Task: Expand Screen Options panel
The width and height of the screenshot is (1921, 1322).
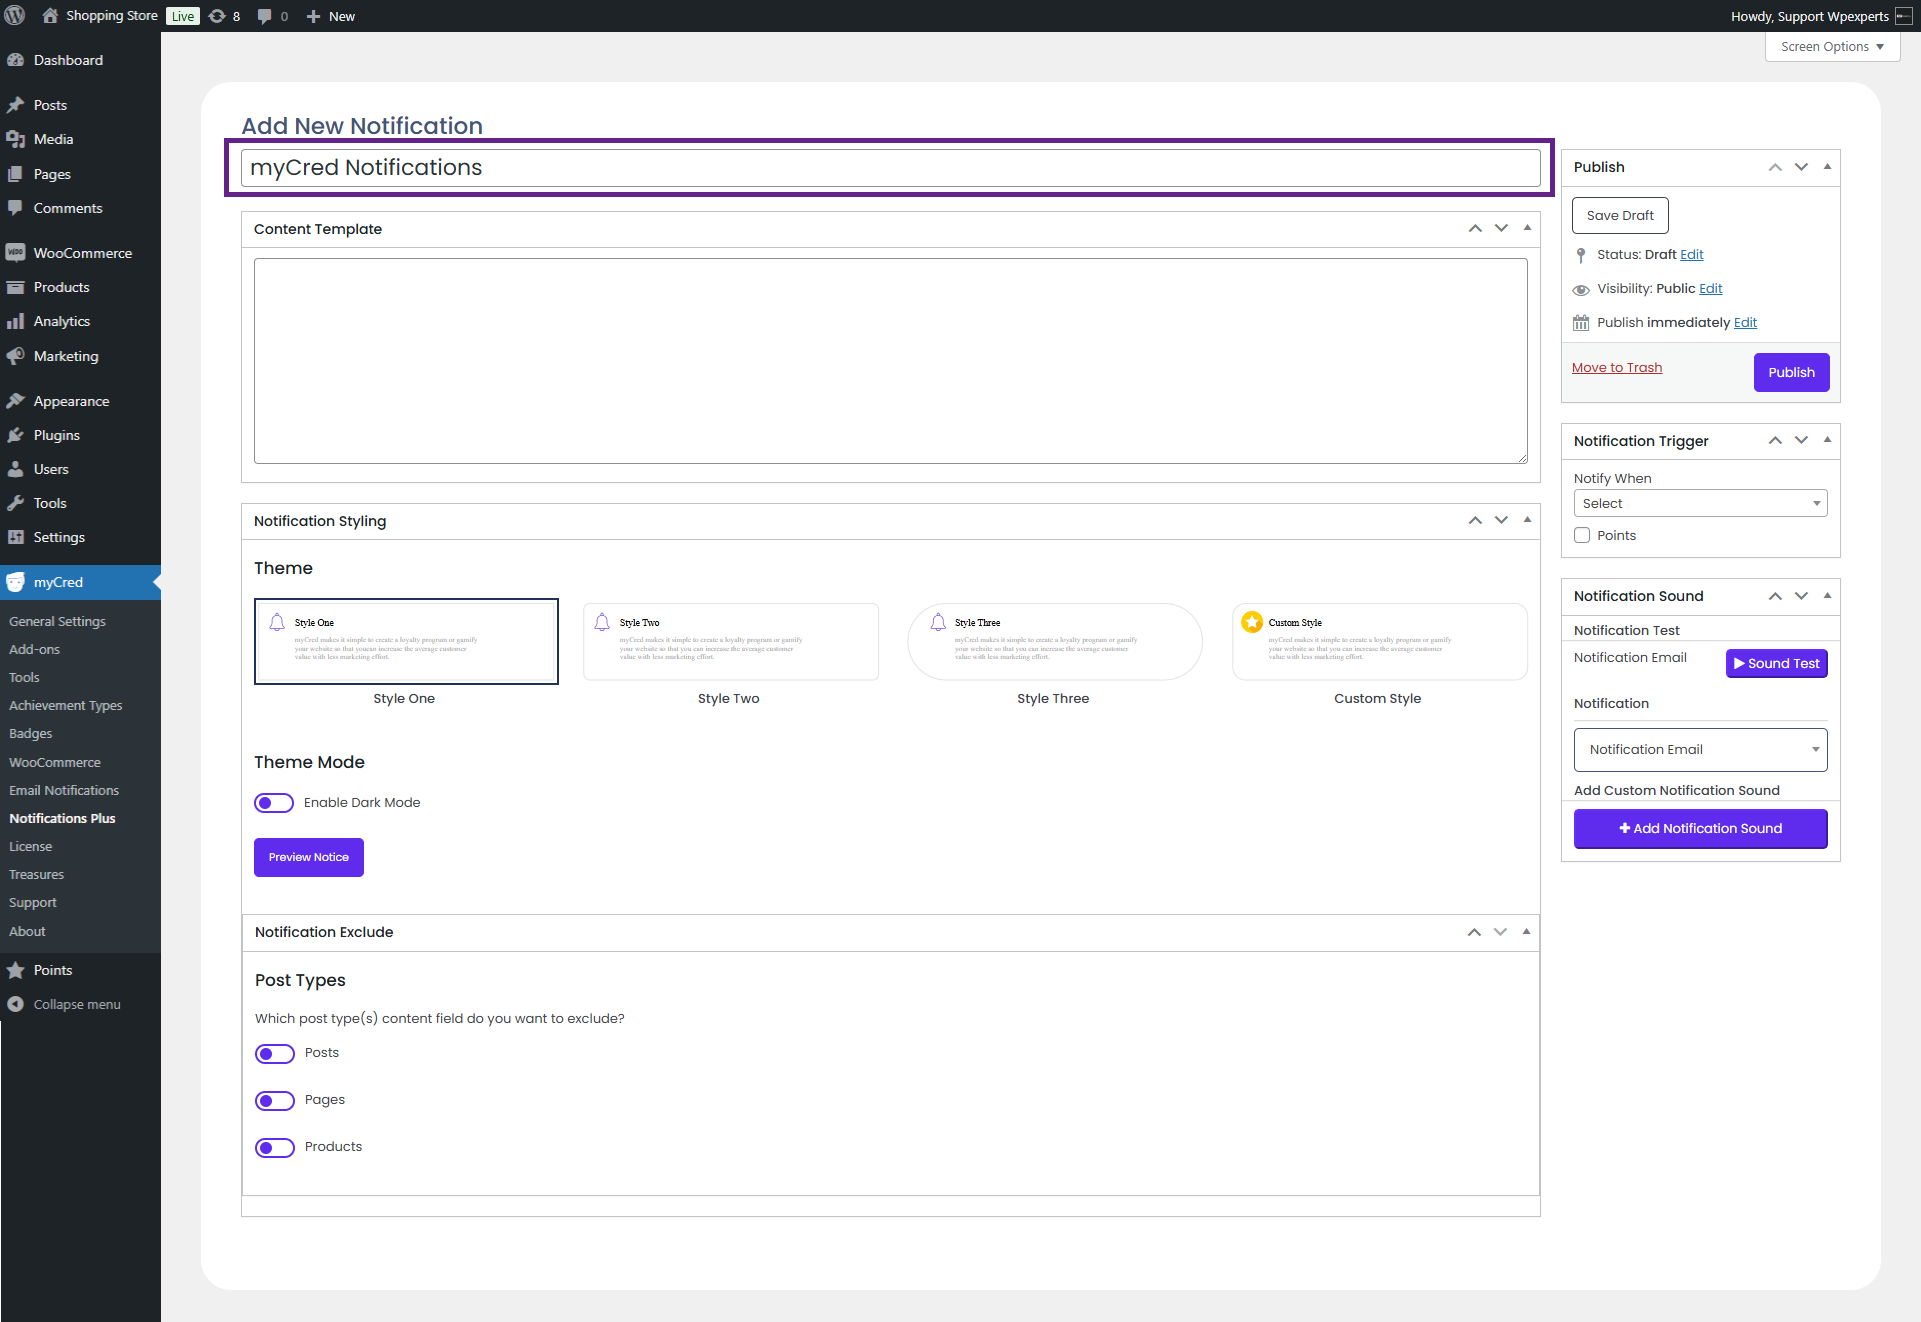Action: pos(1832,47)
